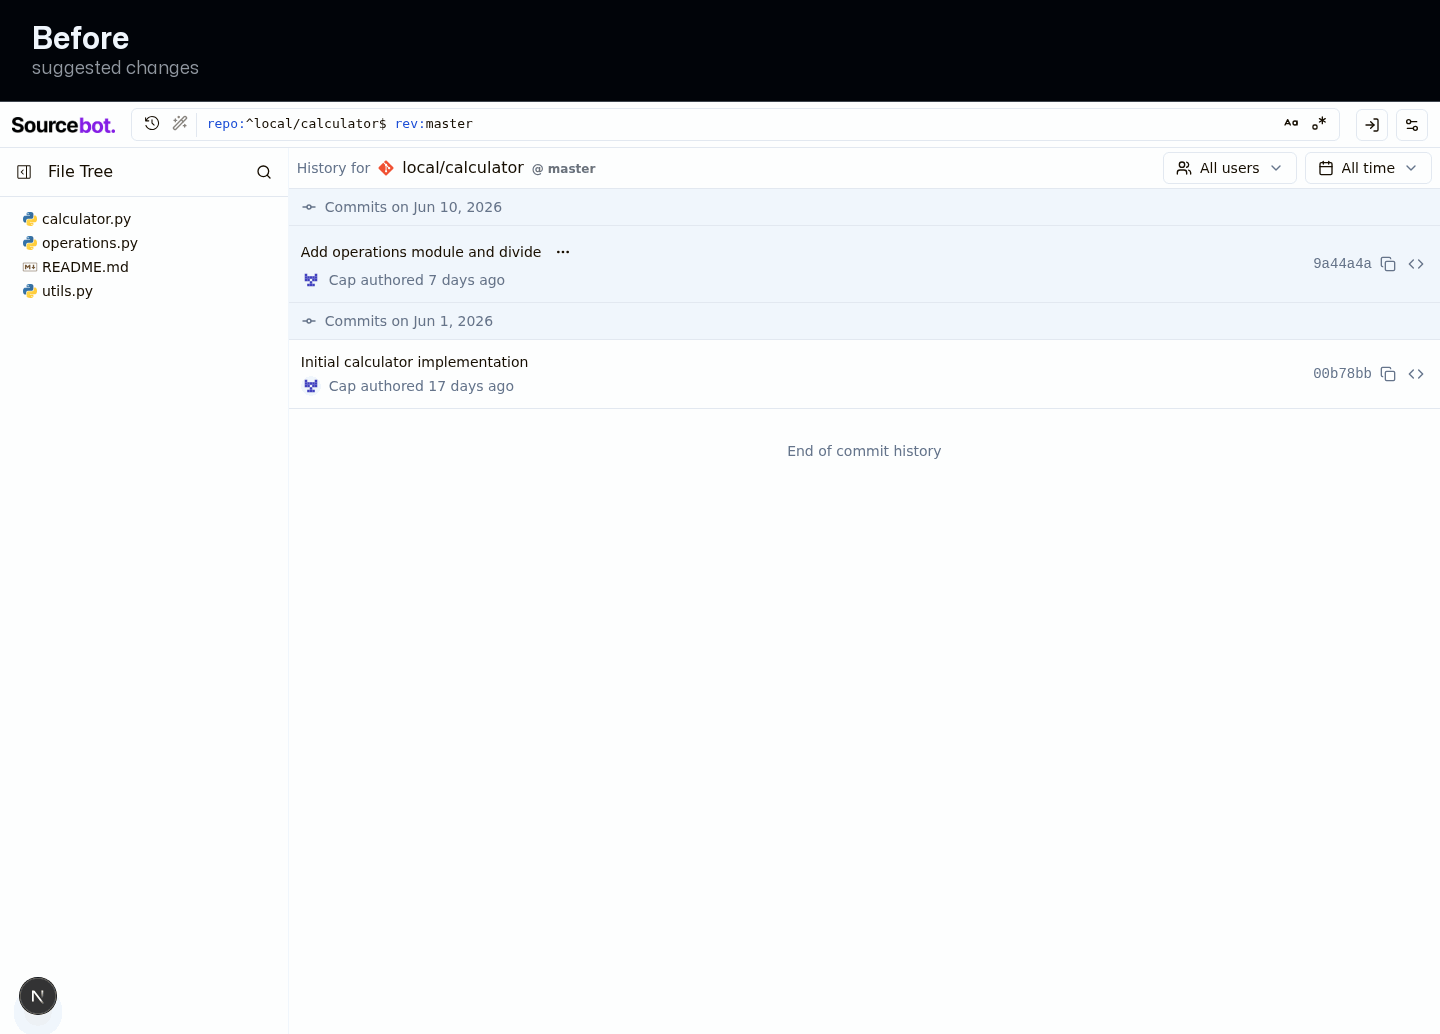Search files via File Tree magnifier
This screenshot has width=1440, height=1034.
coord(264,172)
